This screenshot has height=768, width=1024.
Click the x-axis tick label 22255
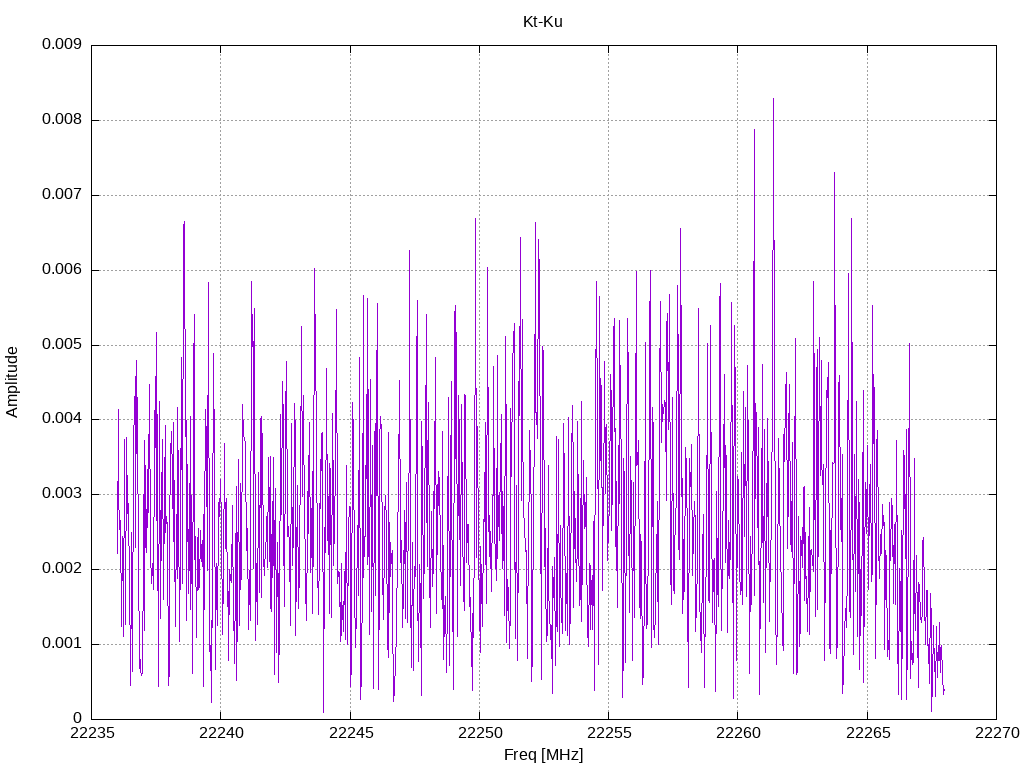pyautogui.click(x=609, y=733)
